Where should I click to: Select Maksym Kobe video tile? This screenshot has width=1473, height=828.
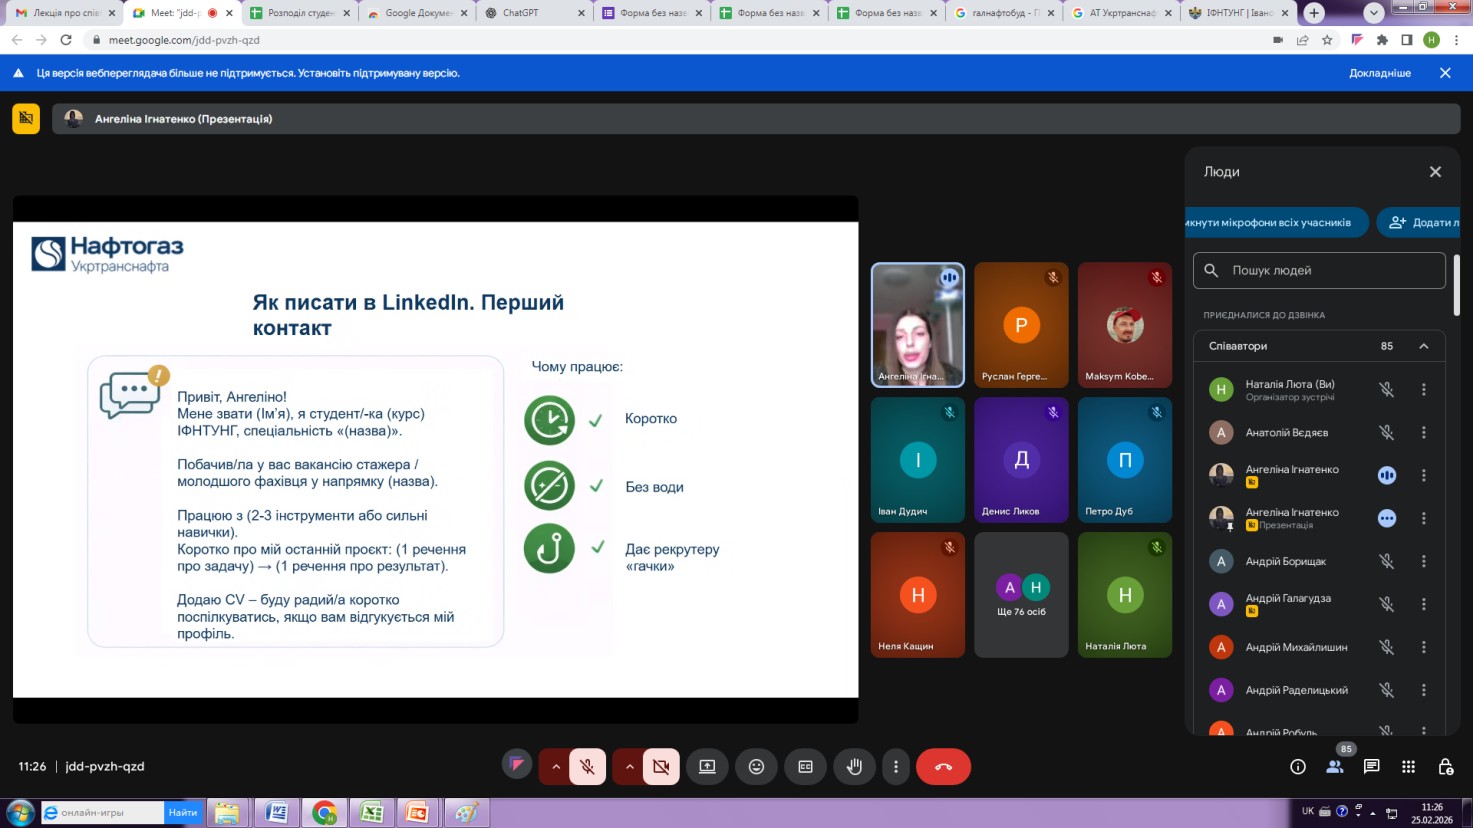pyautogui.click(x=1125, y=325)
